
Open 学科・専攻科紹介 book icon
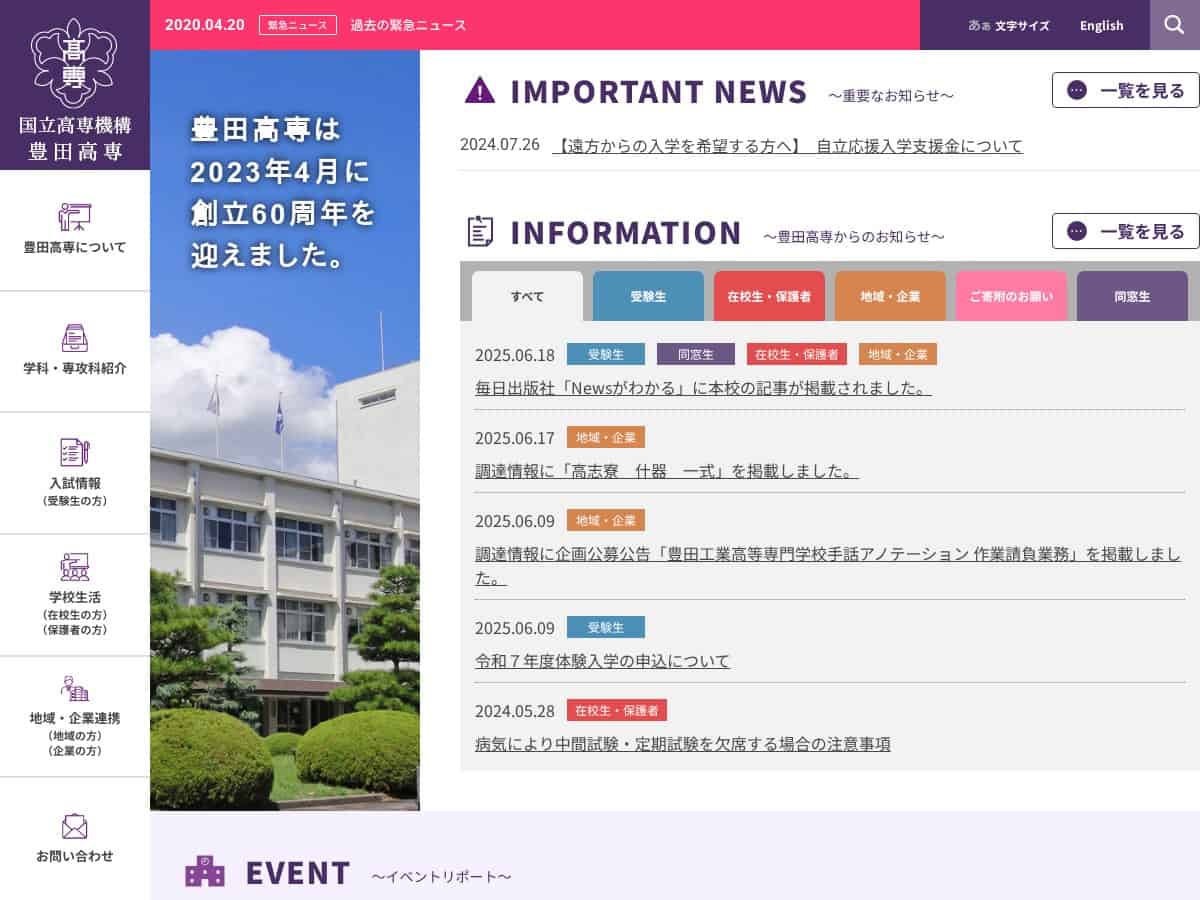(x=75, y=338)
